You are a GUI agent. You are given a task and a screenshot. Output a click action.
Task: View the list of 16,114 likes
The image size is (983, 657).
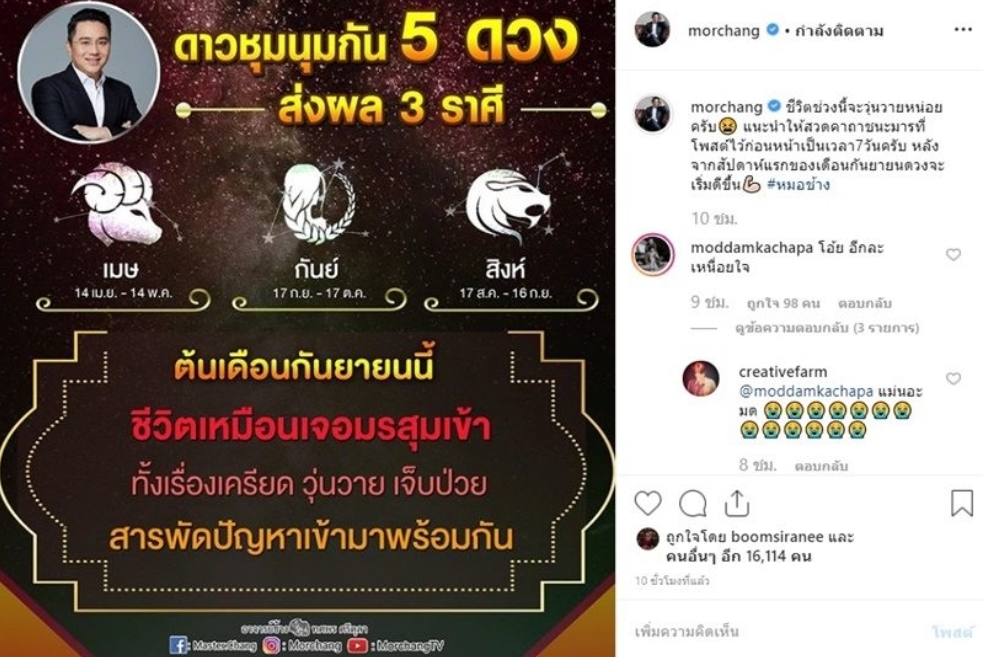pos(739,556)
